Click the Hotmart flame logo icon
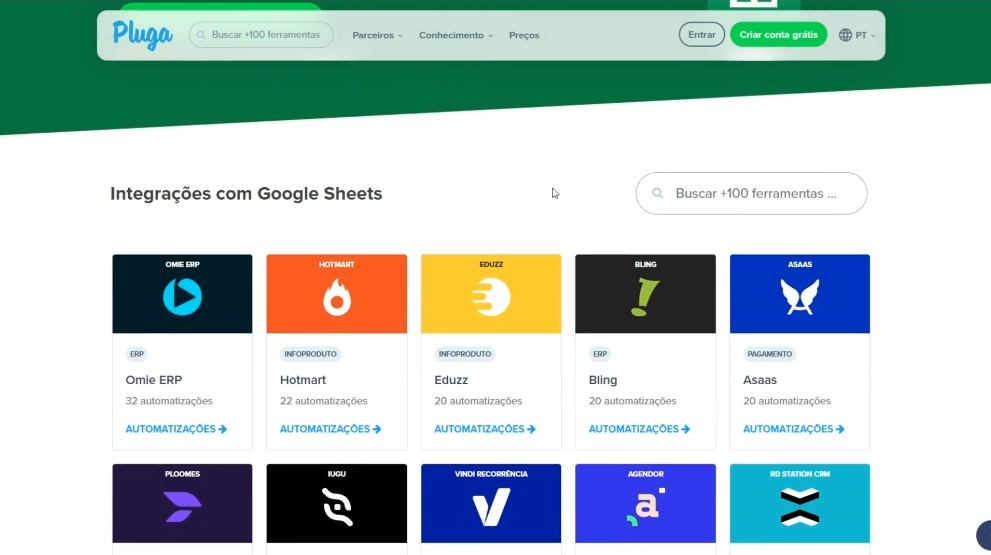 pyautogui.click(x=336, y=297)
